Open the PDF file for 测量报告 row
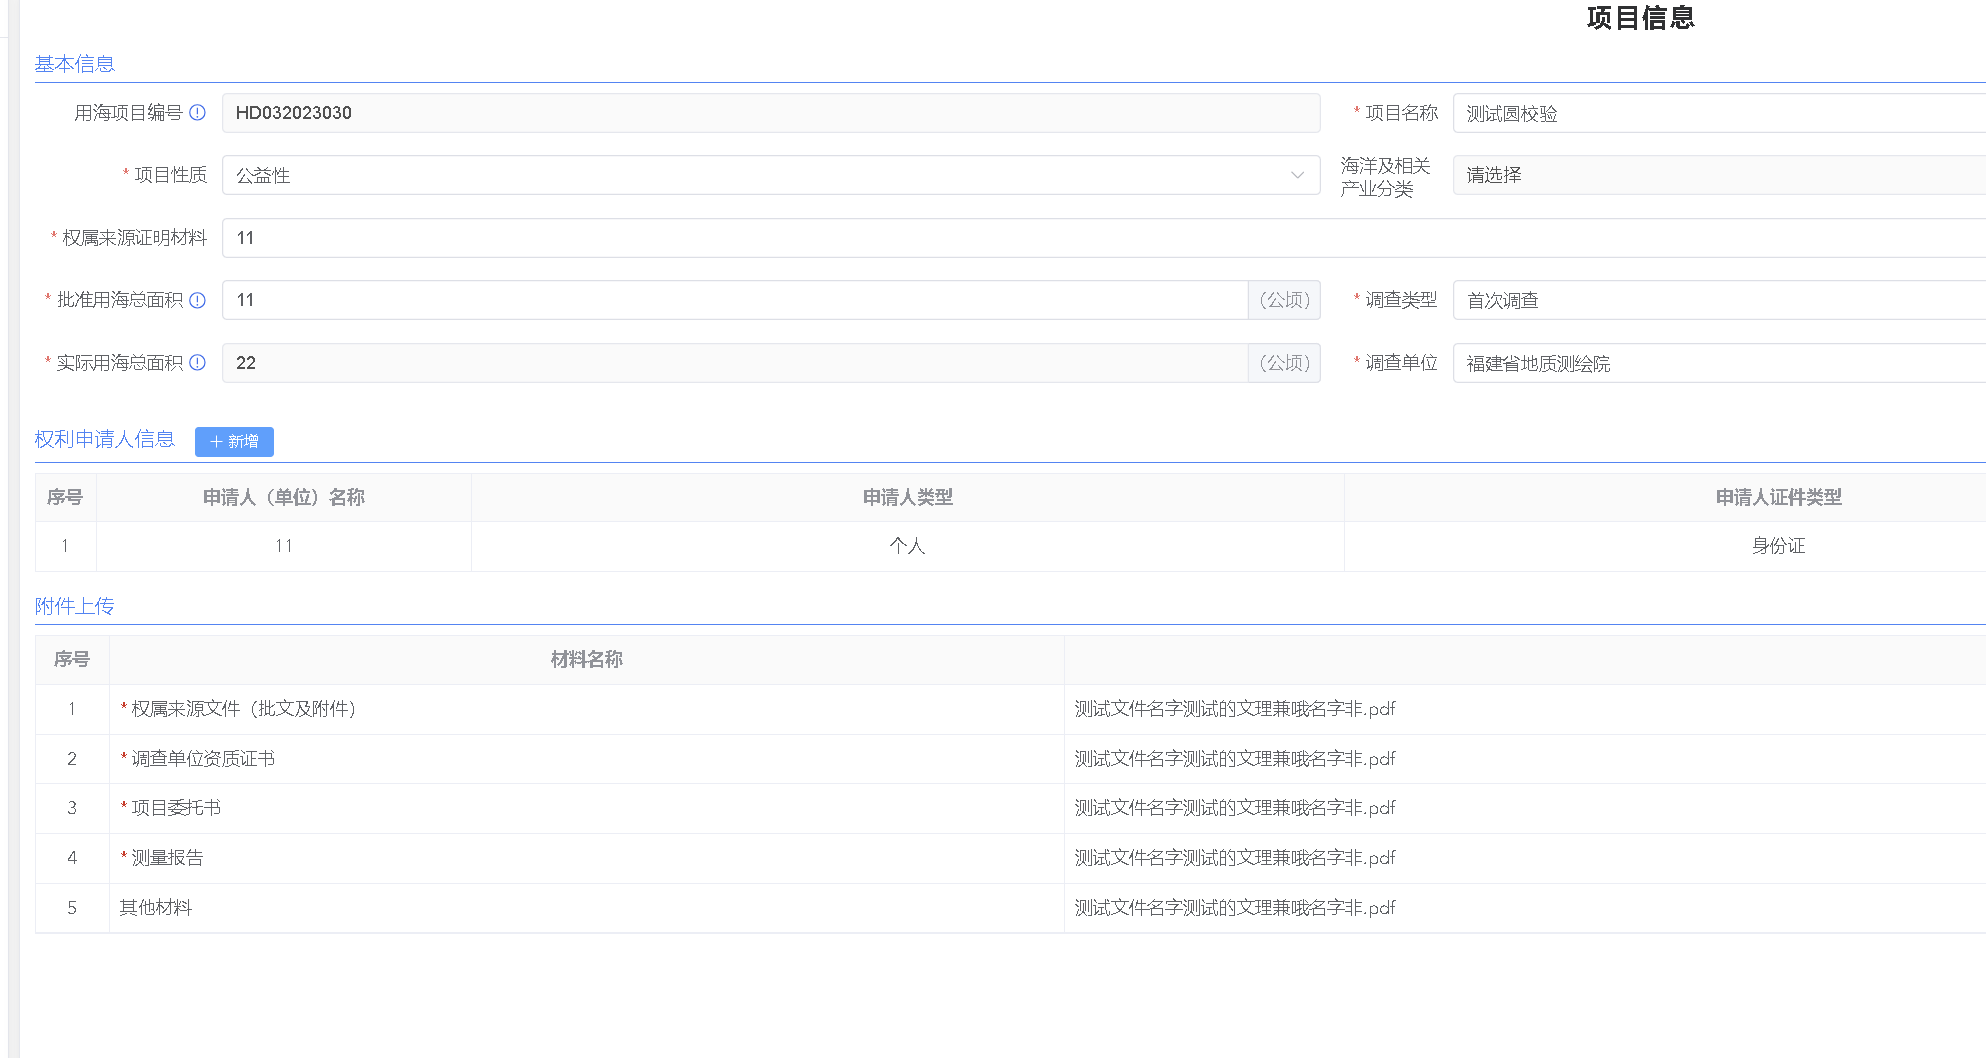This screenshot has width=1986, height=1058. point(1234,858)
